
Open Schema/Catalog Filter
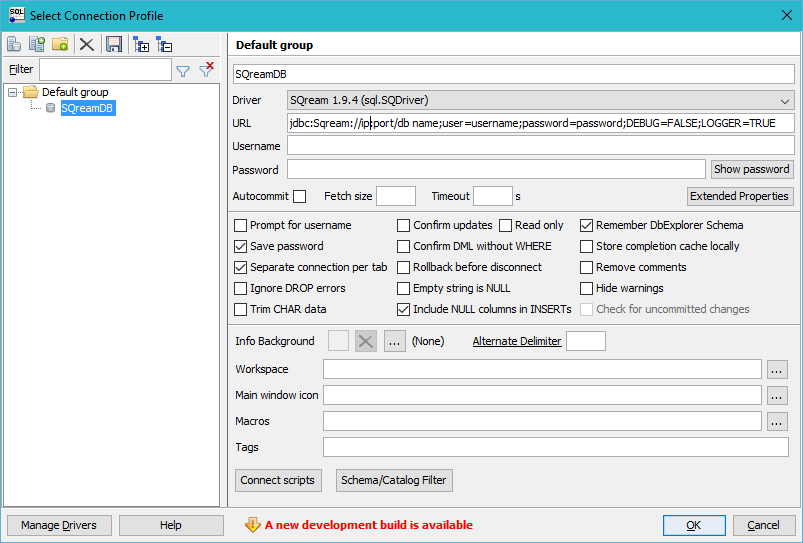[x=394, y=480]
